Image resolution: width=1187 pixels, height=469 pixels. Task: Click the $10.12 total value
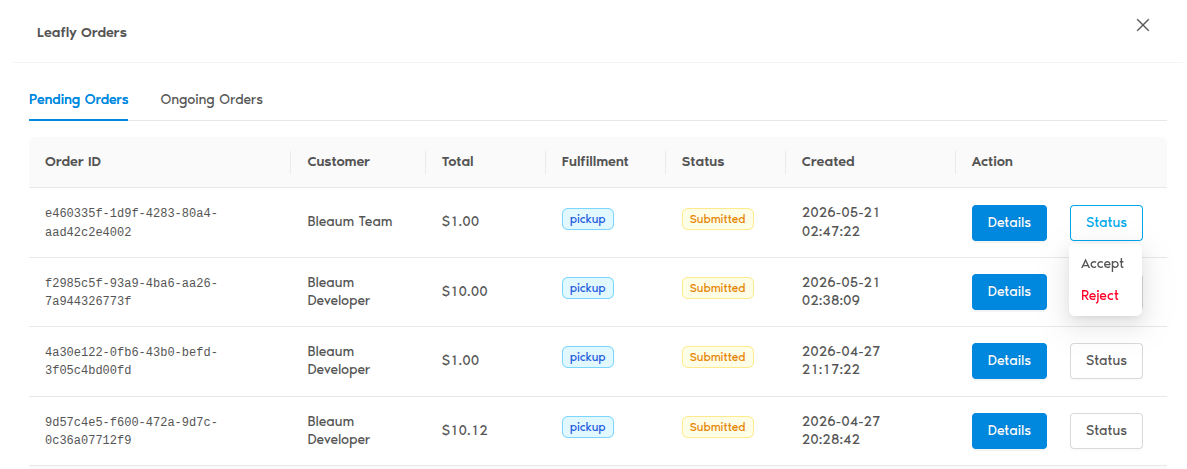coord(464,430)
